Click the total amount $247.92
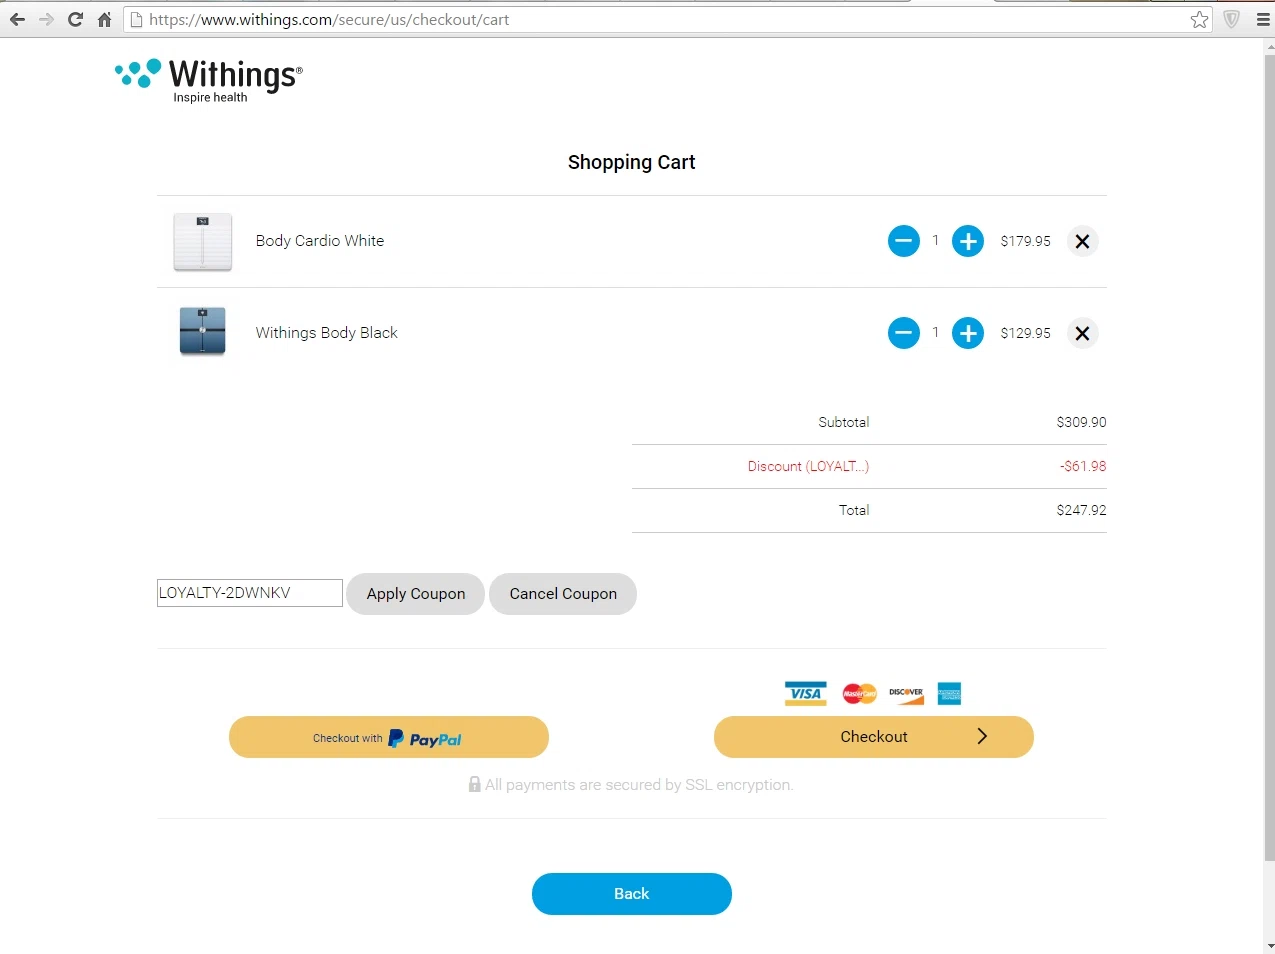This screenshot has width=1275, height=954. pyautogui.click(x=1081, y=510)
